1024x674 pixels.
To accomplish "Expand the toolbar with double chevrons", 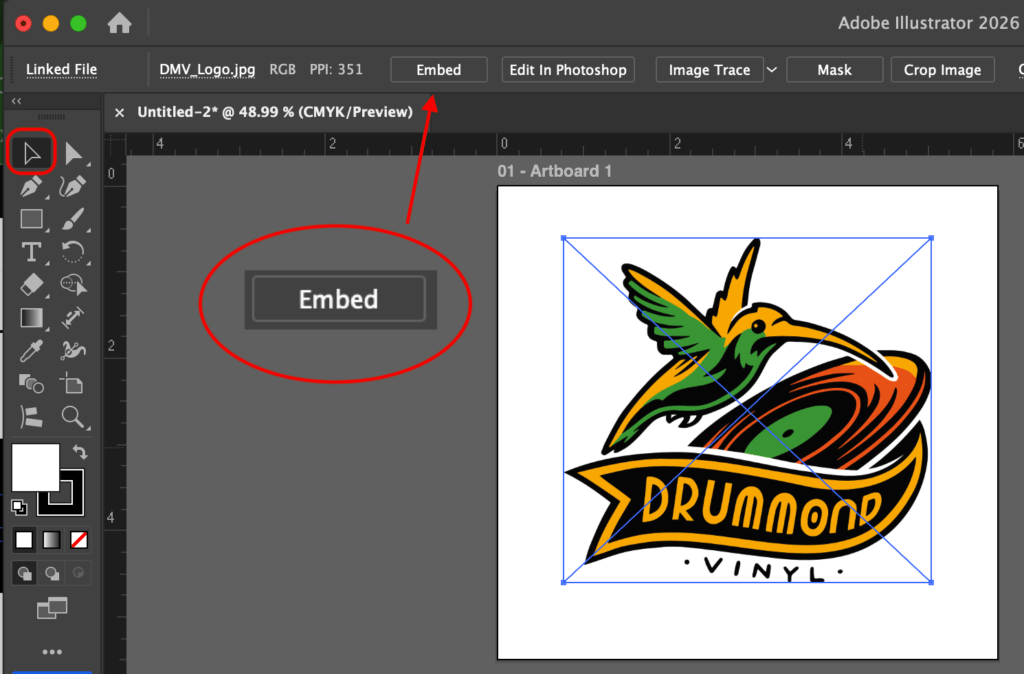I will click(x=16, y=101).
